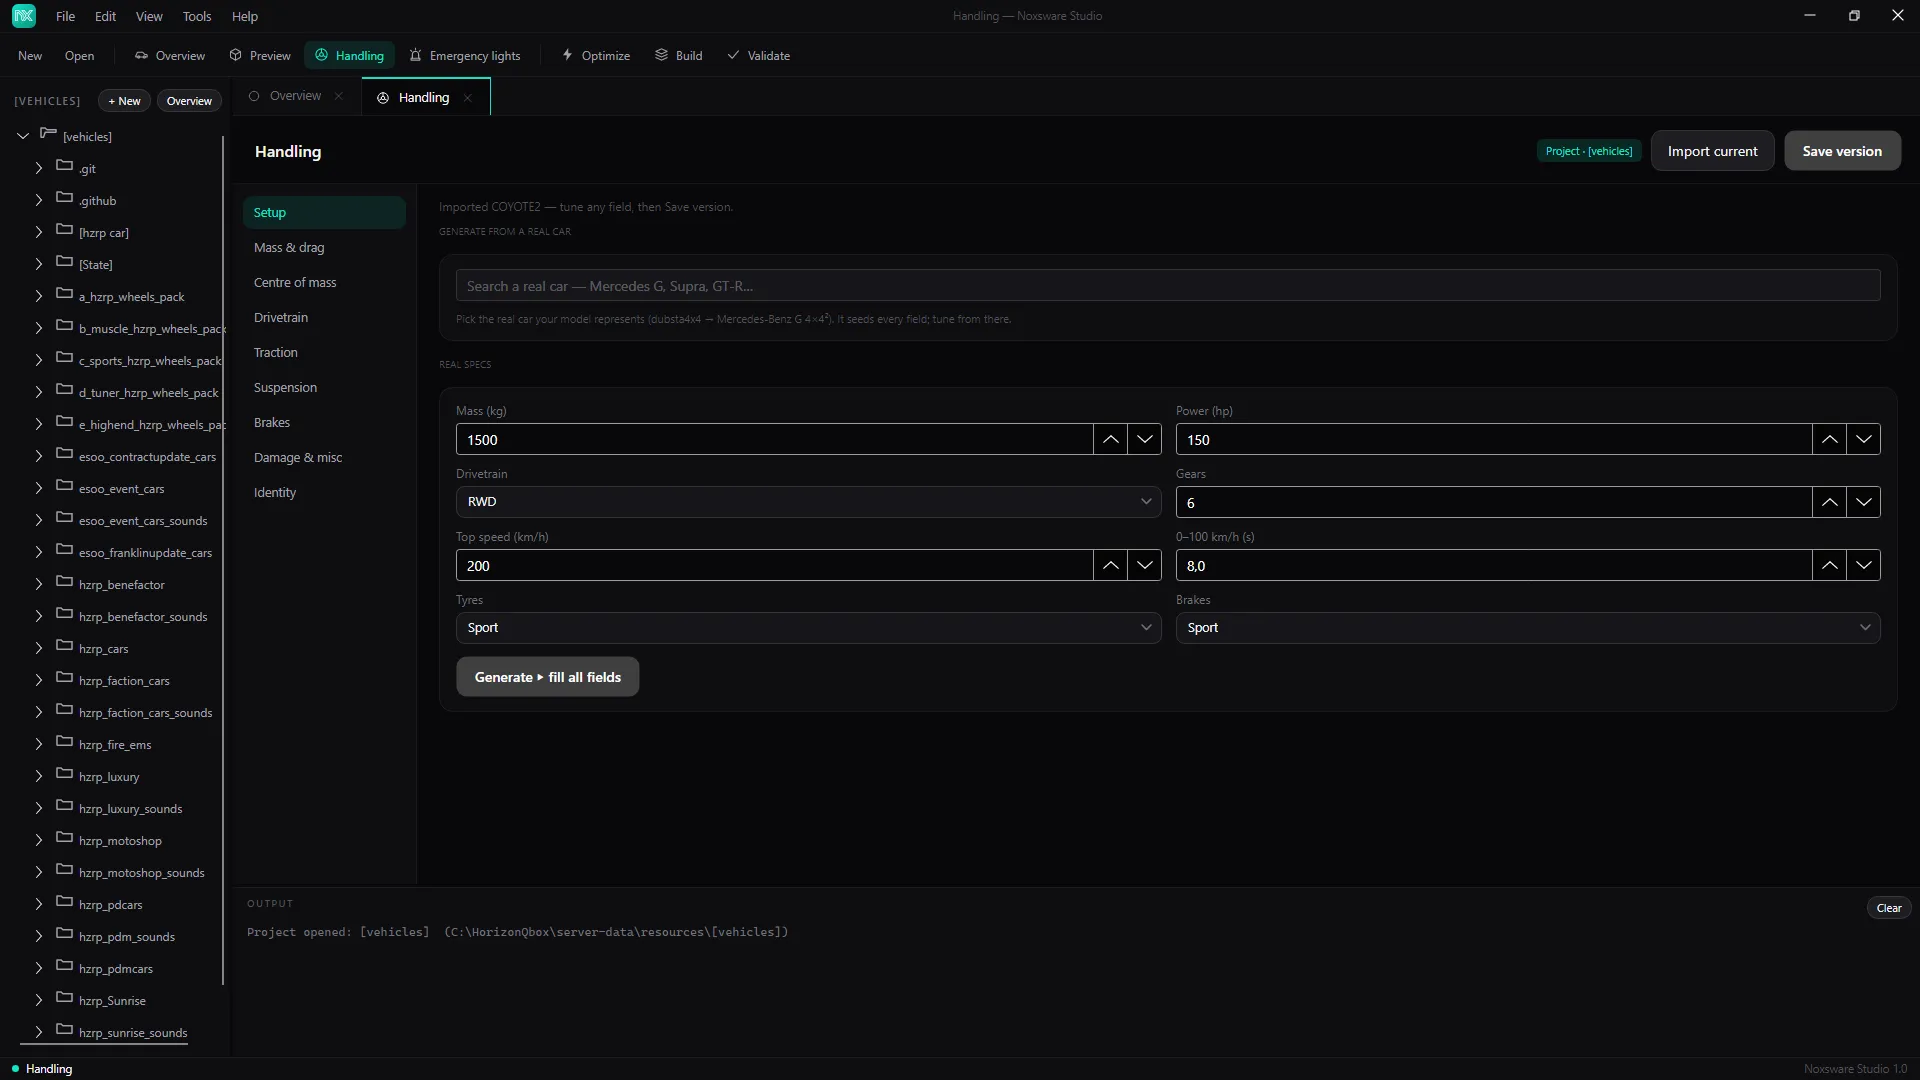
Task: Open the Tyres dropdown
Action: [x=808, y=628]
